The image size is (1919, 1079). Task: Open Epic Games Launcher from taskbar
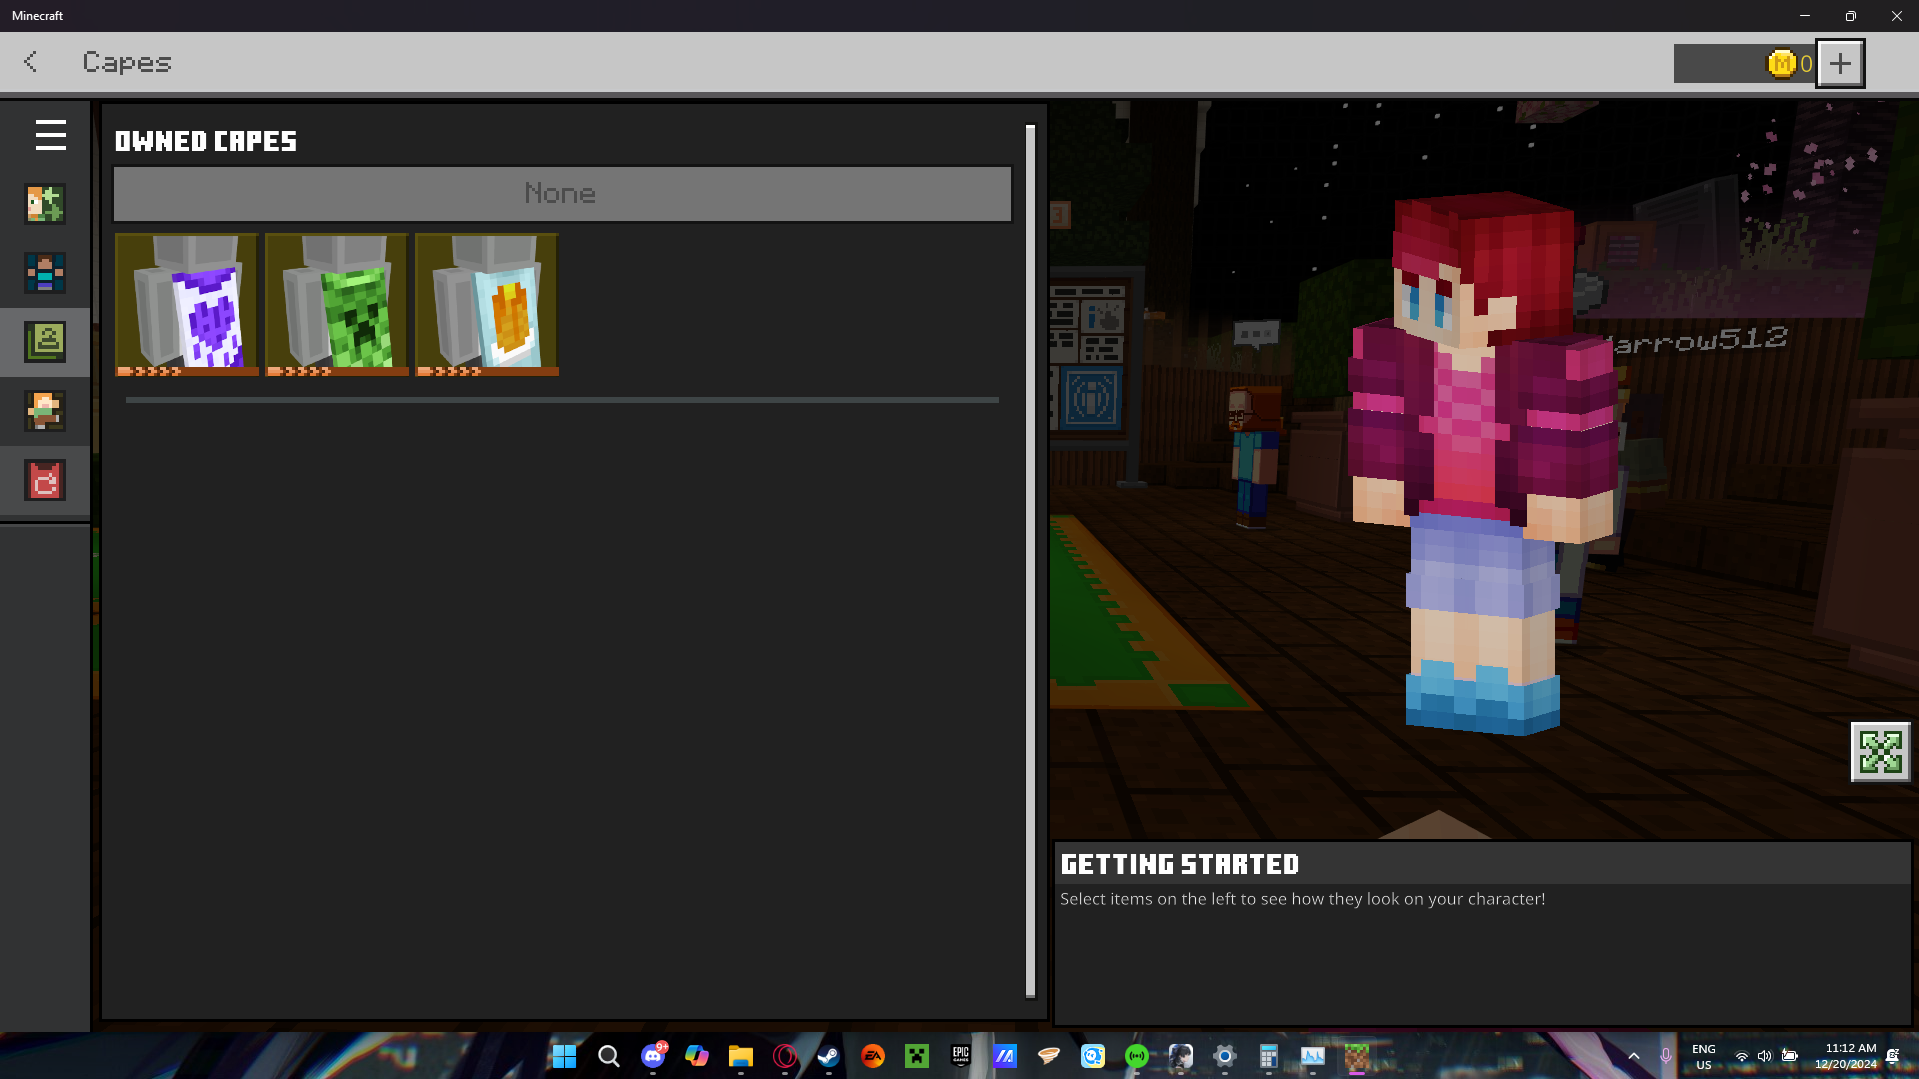click(x=961, y=1056)
